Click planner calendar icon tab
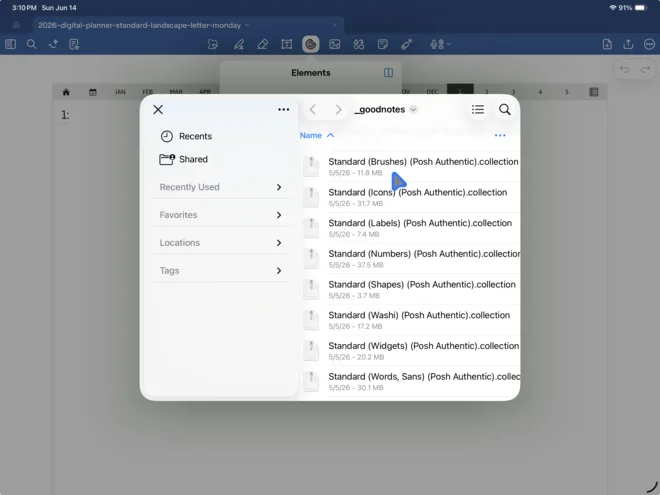 tap(93, 92)
